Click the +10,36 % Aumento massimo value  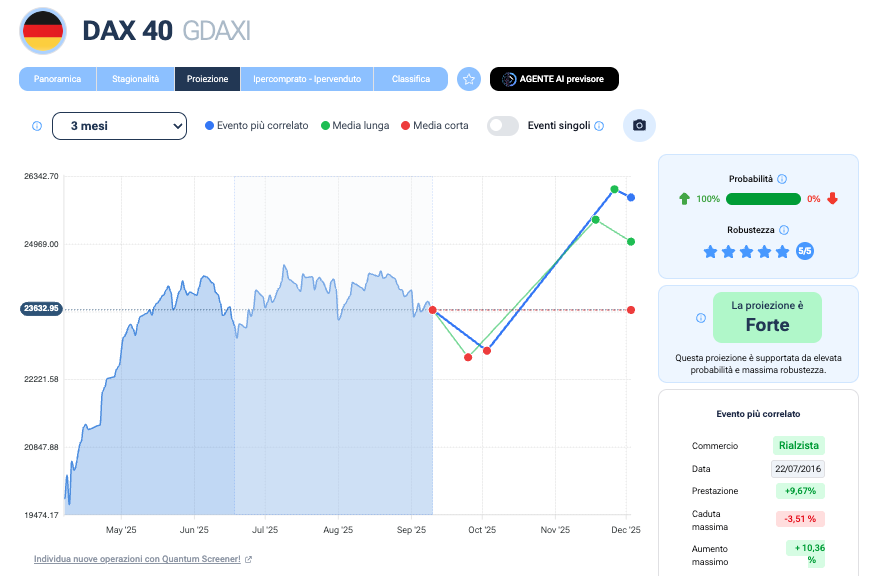tap(806, 554)
